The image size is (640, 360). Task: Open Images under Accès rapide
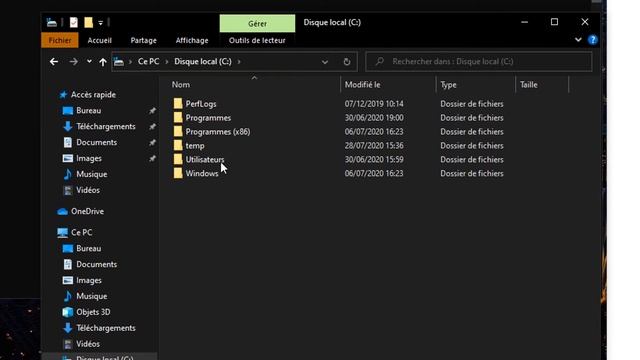click(89, 158)
